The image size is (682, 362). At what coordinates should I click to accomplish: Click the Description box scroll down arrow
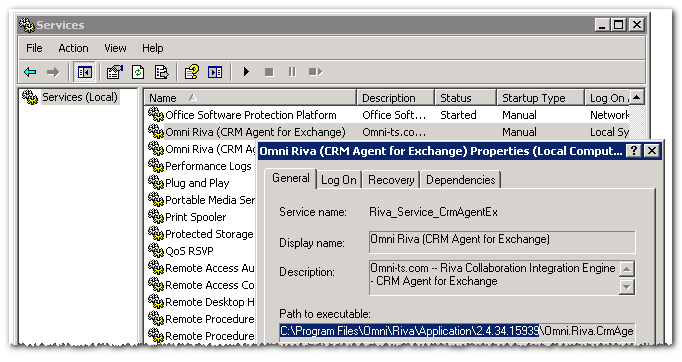point(626,286)
